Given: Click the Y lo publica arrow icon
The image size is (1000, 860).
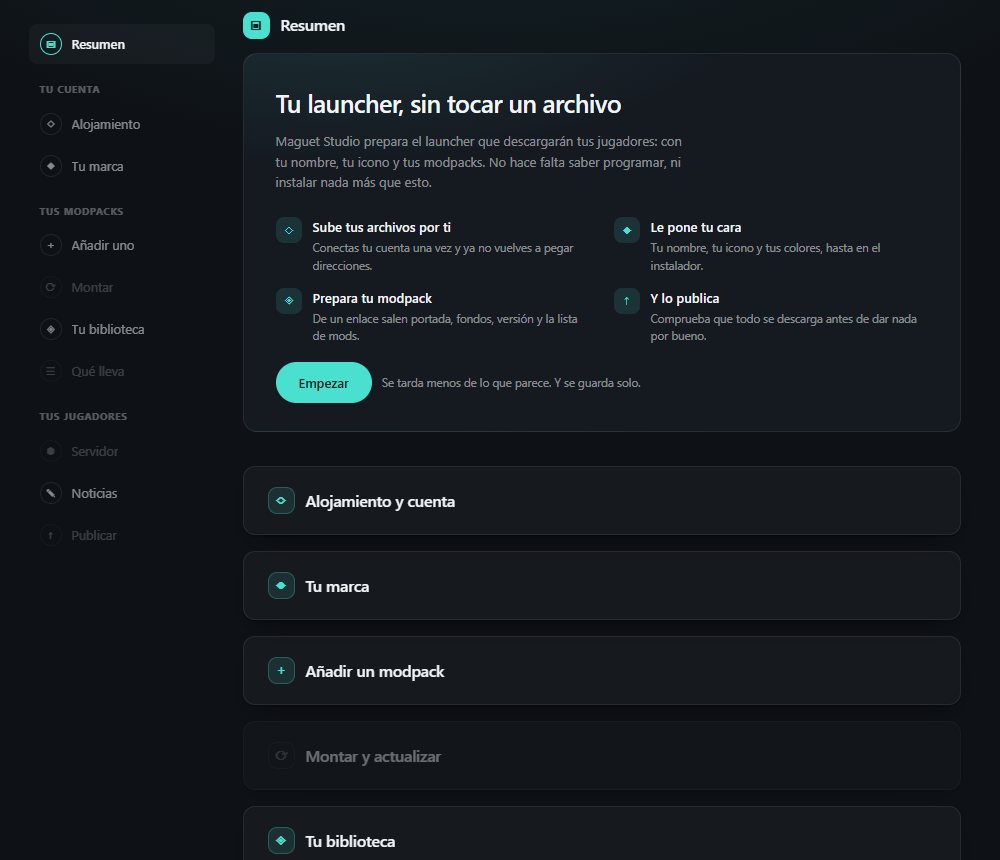Looking at the screenshot, I should pos(627,300).
